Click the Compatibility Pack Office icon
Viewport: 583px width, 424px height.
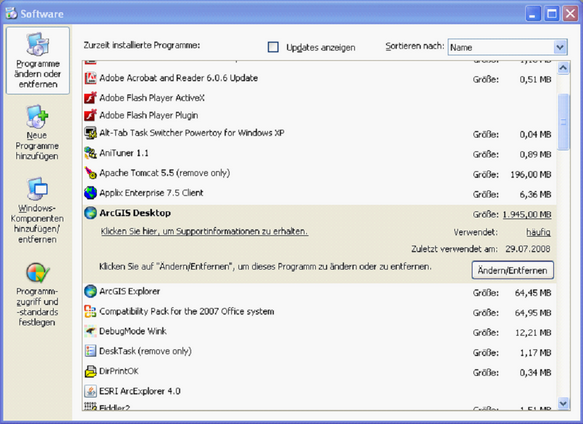[90, 311]
